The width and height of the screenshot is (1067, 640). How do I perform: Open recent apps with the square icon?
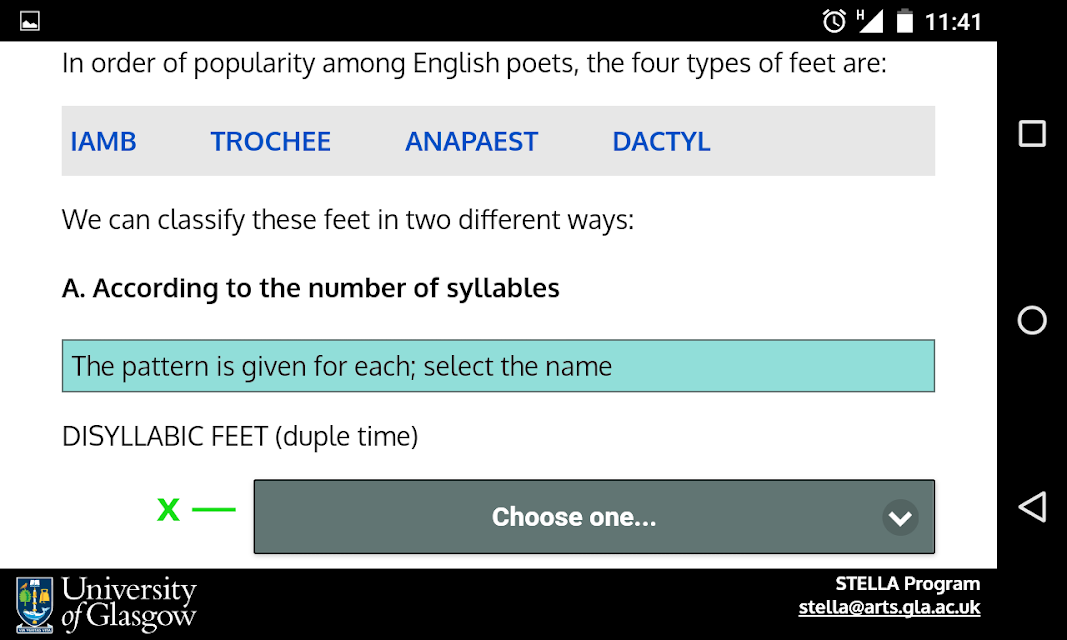click(x=1032, y=133)
